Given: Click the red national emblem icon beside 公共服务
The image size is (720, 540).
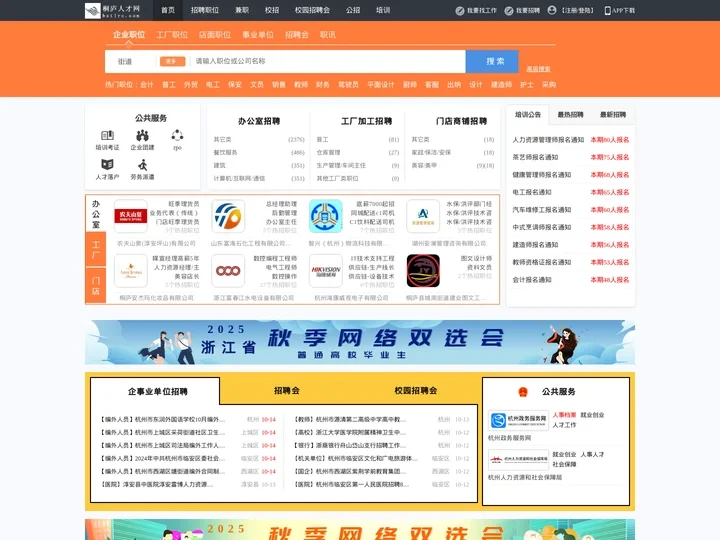Looking at the screenshot, I should 523,392.
